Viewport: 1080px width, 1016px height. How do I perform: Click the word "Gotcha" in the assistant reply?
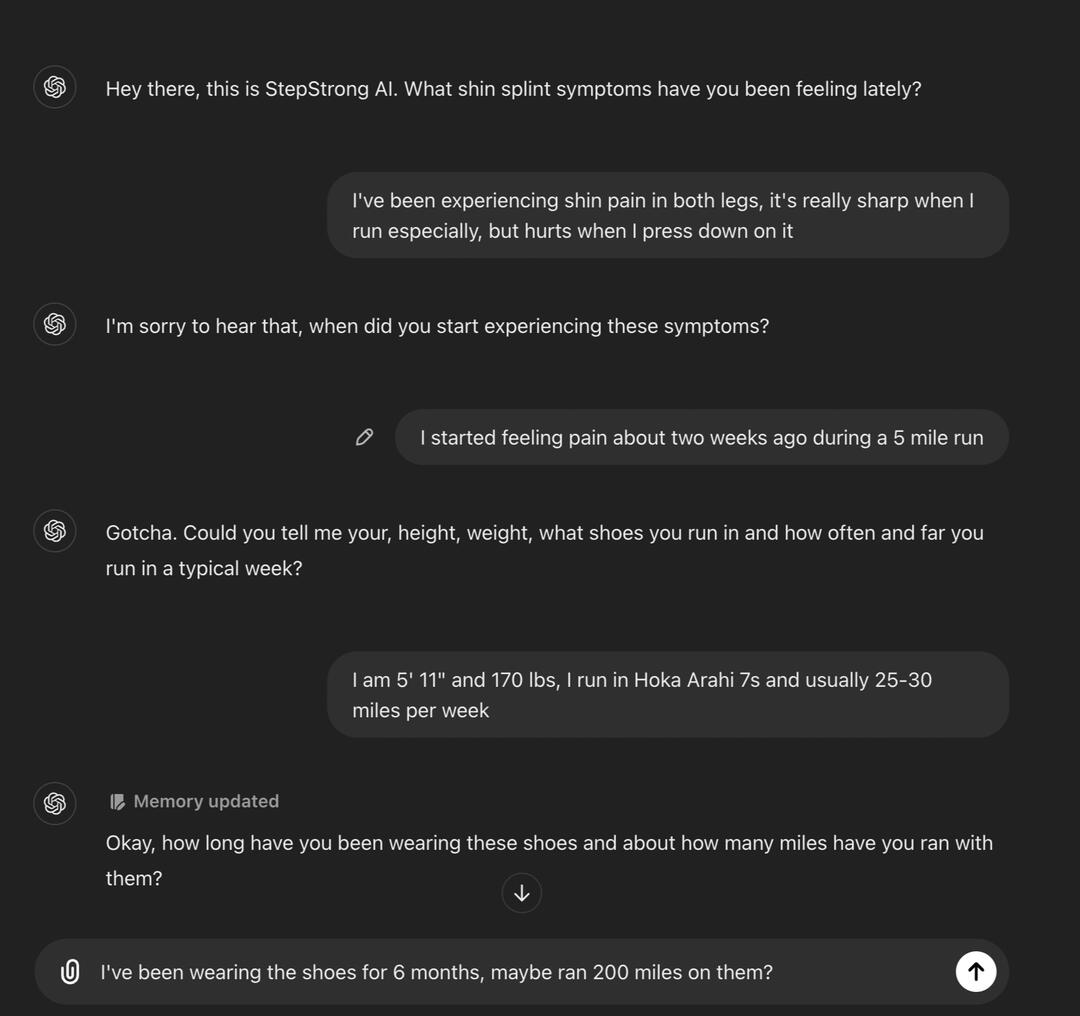(138, 533)
